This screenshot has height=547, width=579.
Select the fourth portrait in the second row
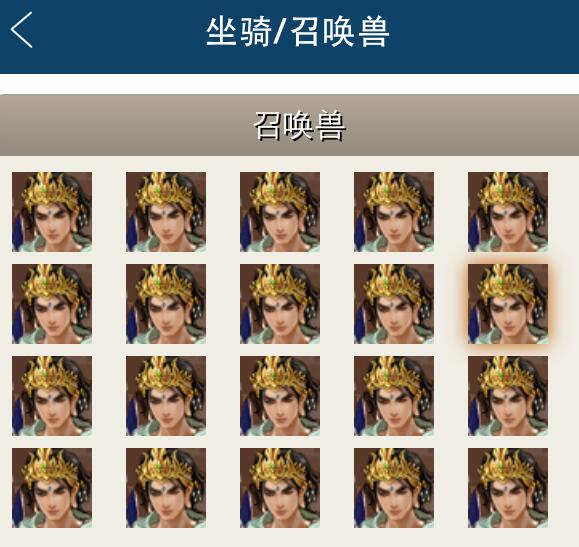[394, 304]
